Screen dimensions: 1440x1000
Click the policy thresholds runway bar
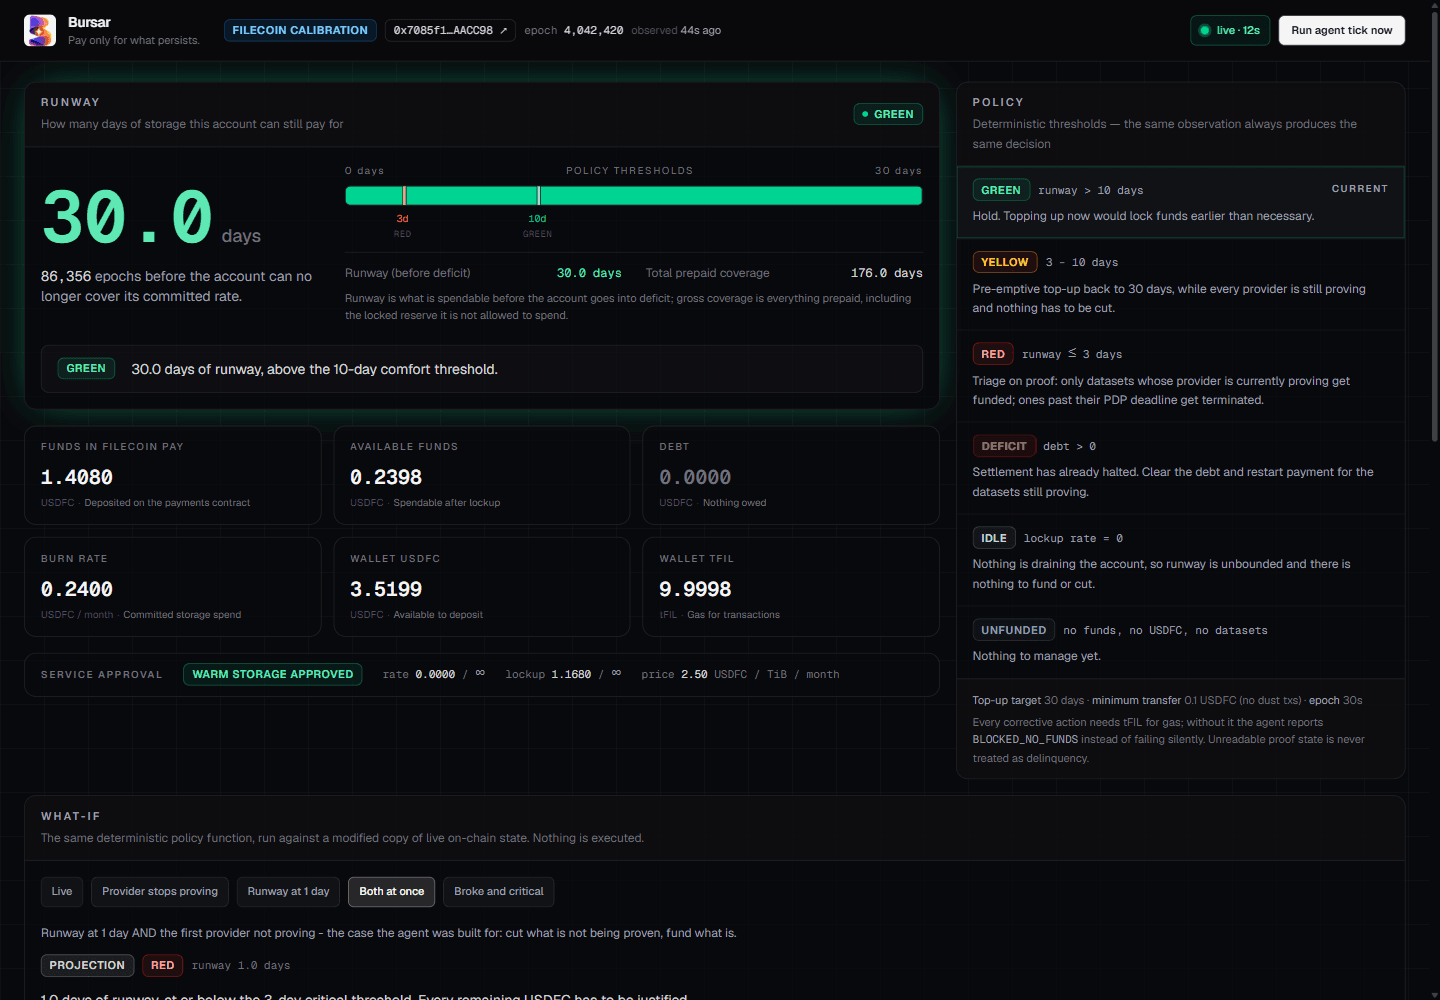coord(633,195)
